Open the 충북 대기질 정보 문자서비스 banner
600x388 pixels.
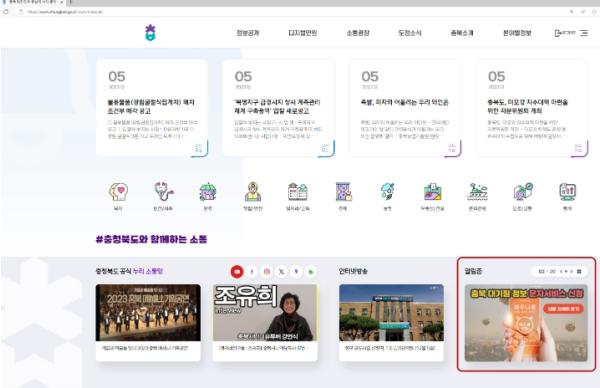(x=526, y=323)
